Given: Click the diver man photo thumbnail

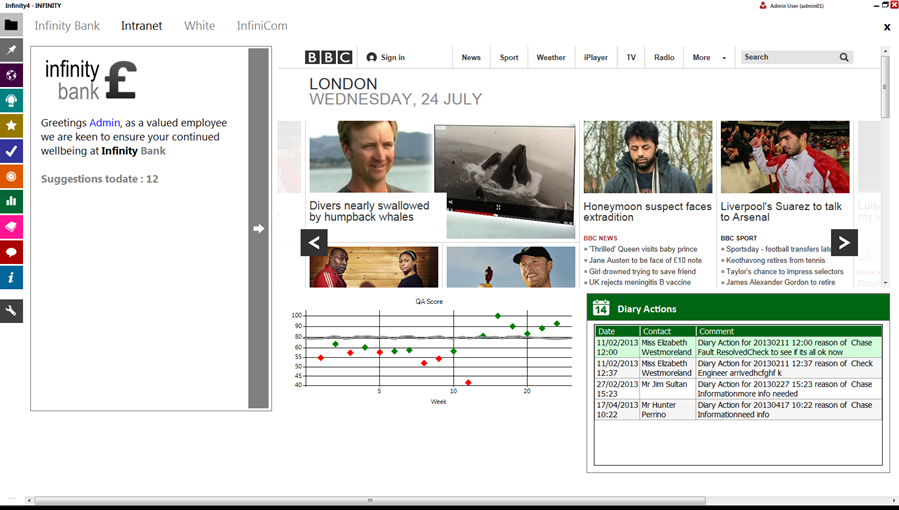Looking at the screenshot, I should point(371,156).
